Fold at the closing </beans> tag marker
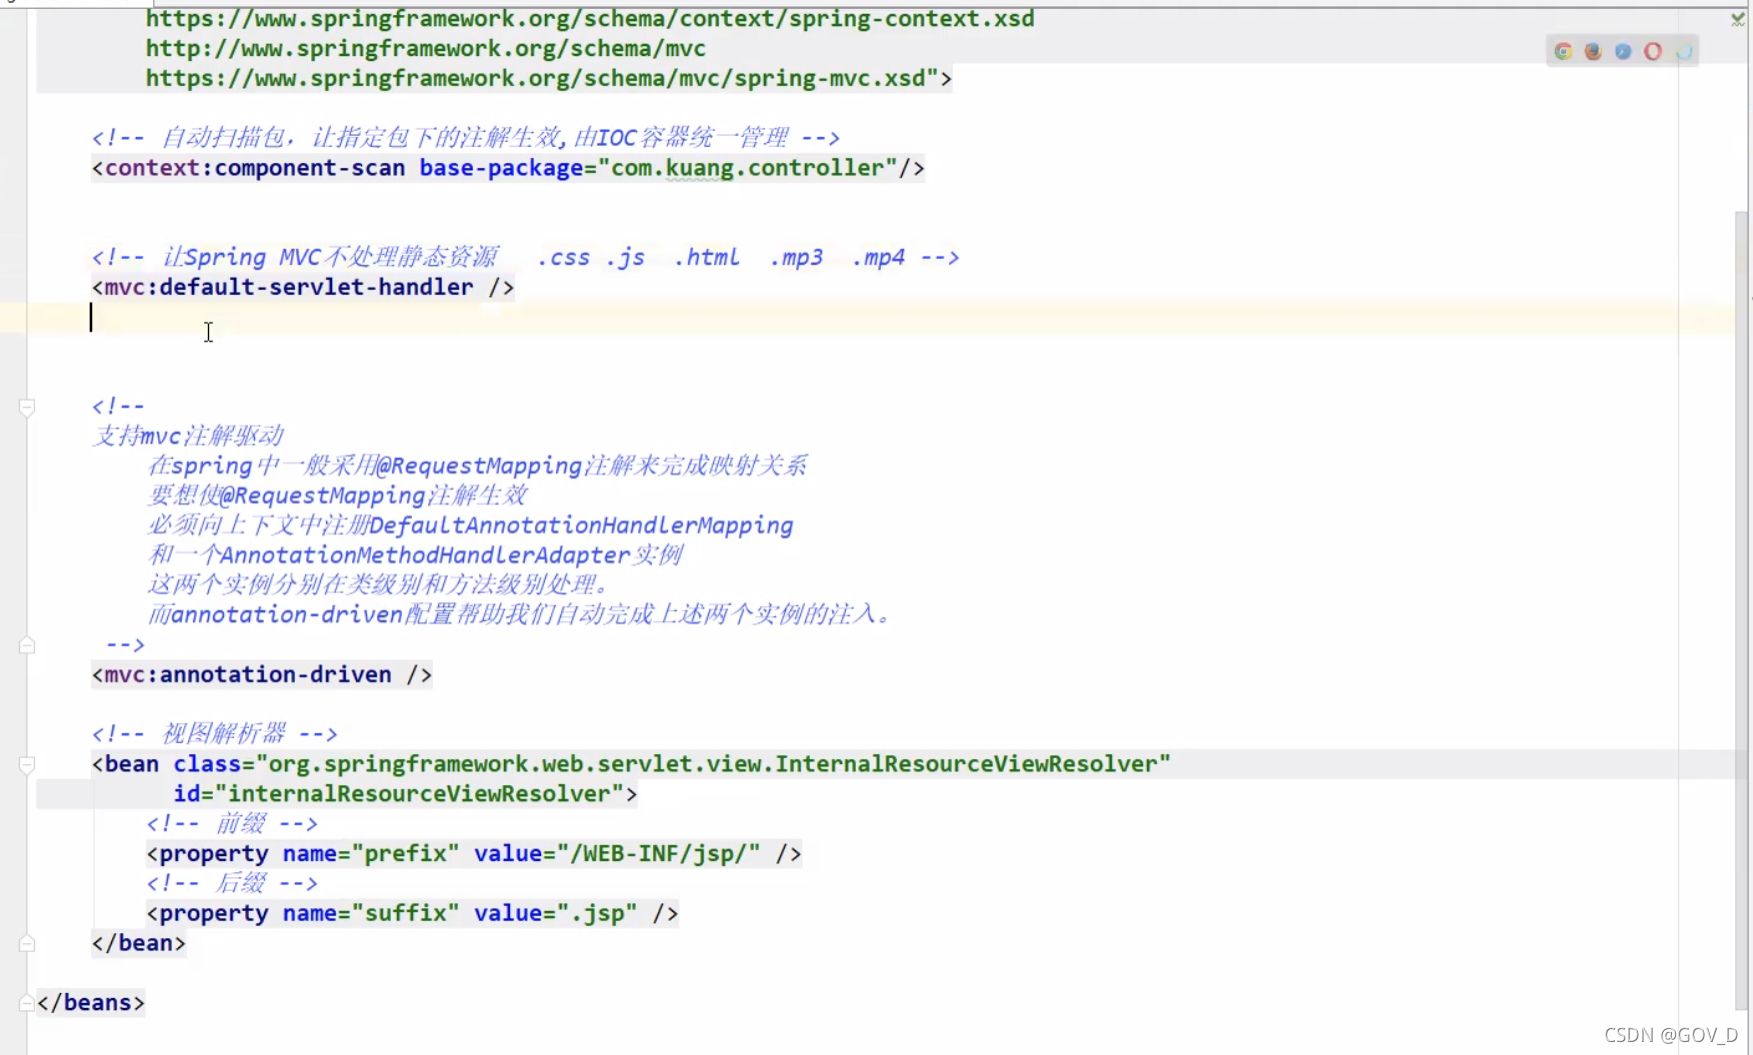1753x1055 pixels. coord(27,1003)
